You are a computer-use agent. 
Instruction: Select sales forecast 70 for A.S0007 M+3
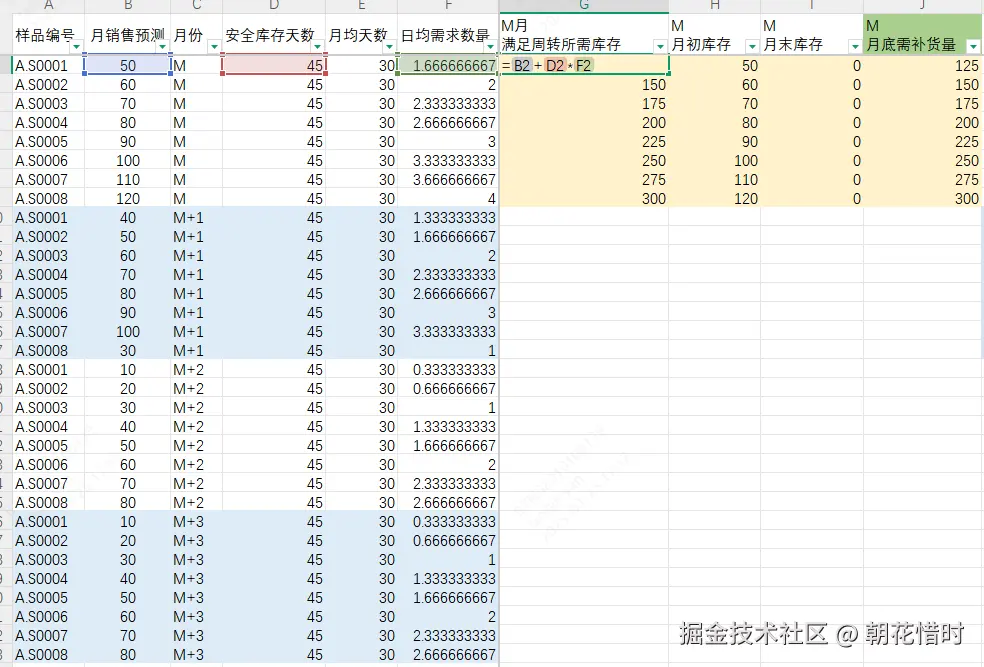(127, 636)
